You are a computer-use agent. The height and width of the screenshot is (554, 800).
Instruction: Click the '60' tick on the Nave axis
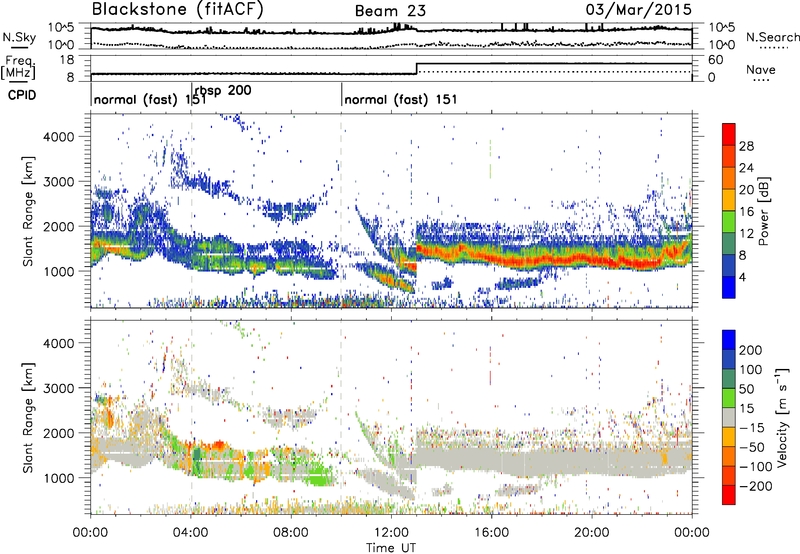pyautogui.click(x=716, y=60)
